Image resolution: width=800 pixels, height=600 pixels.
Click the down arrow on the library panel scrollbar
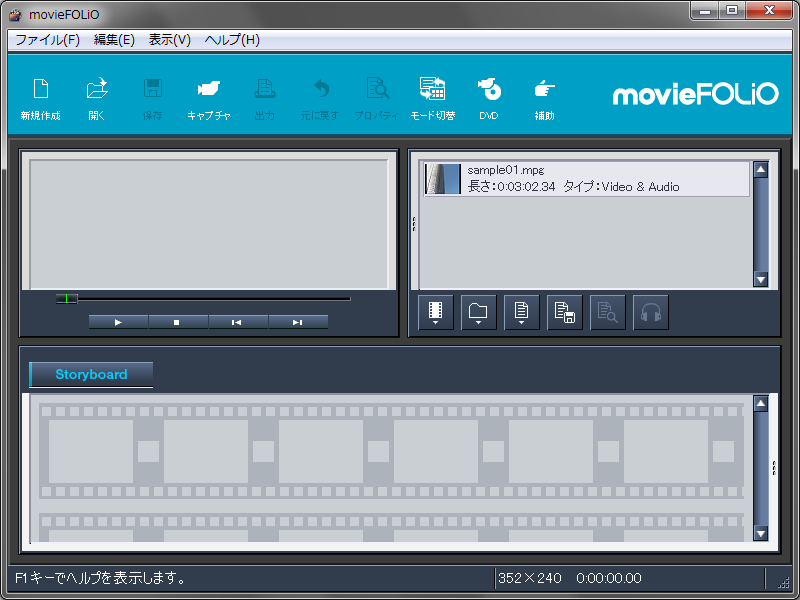coord(761,280)
